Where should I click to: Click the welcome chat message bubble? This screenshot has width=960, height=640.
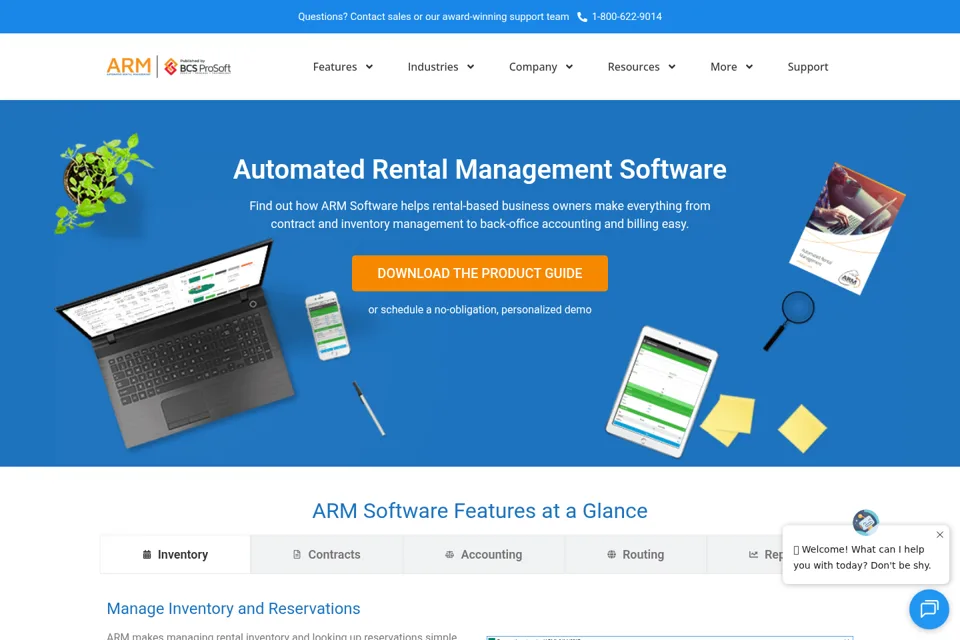(866, 554)
